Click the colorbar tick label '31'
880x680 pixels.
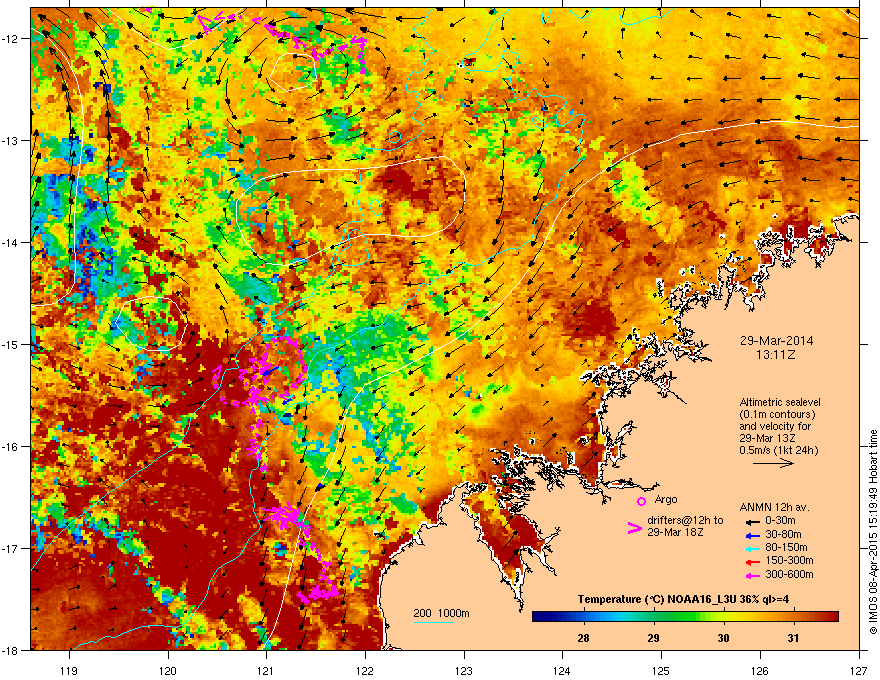coord(793,638)
